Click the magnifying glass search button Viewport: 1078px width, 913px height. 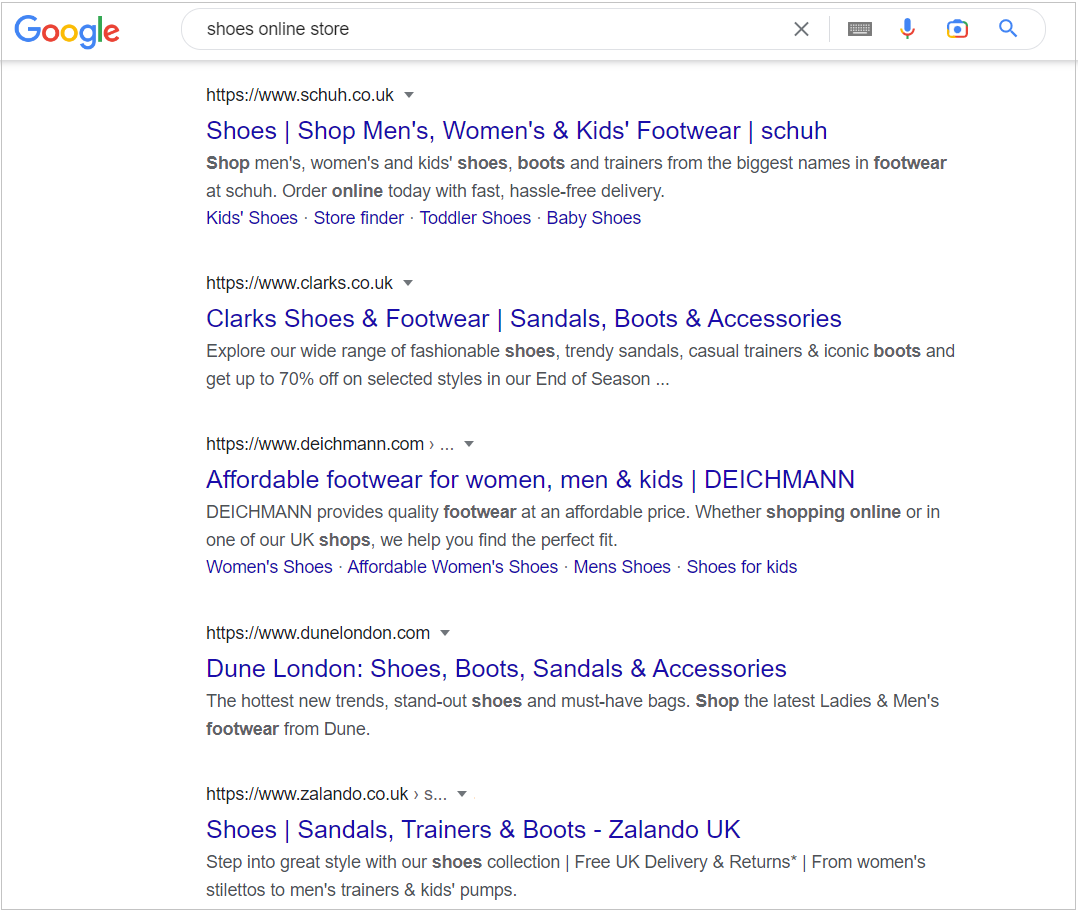1008,28
